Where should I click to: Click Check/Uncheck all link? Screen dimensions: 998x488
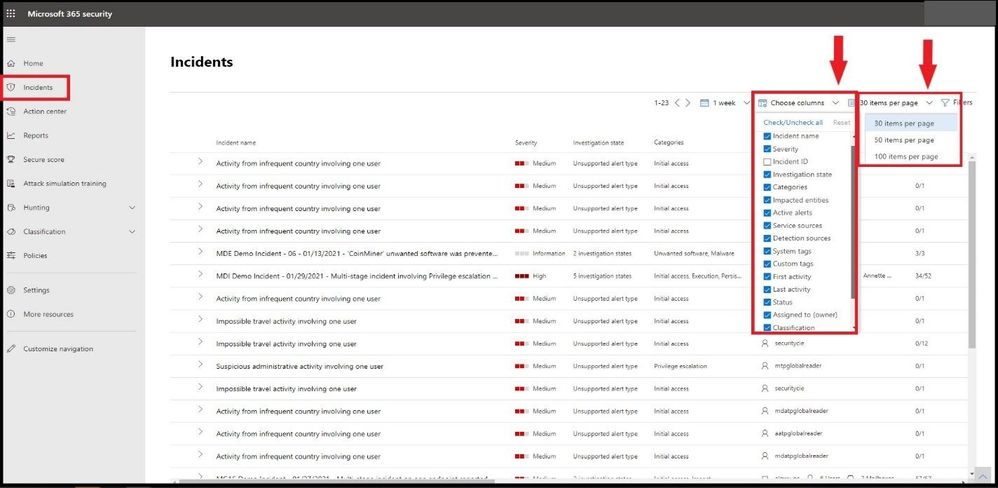click(792, 123)
